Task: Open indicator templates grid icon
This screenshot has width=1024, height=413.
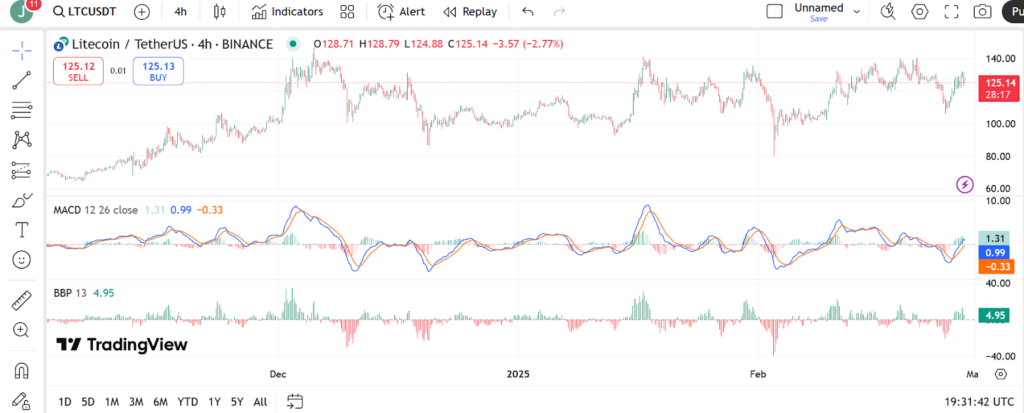Action: tap(347, 12)
